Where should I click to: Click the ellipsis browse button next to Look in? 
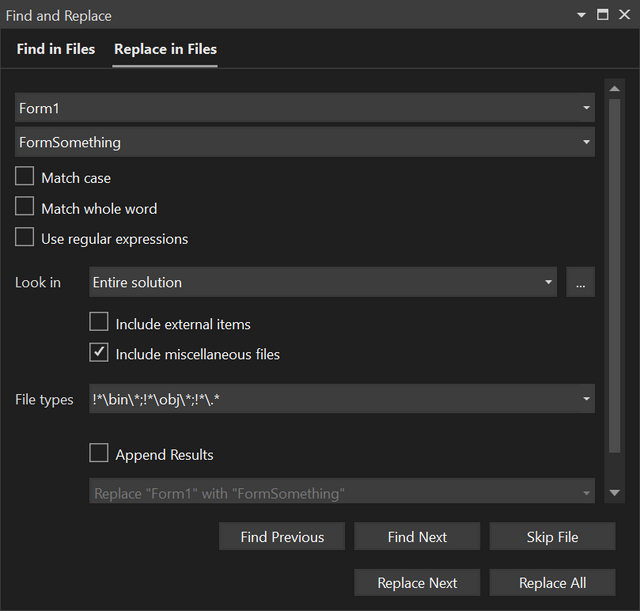580,282
